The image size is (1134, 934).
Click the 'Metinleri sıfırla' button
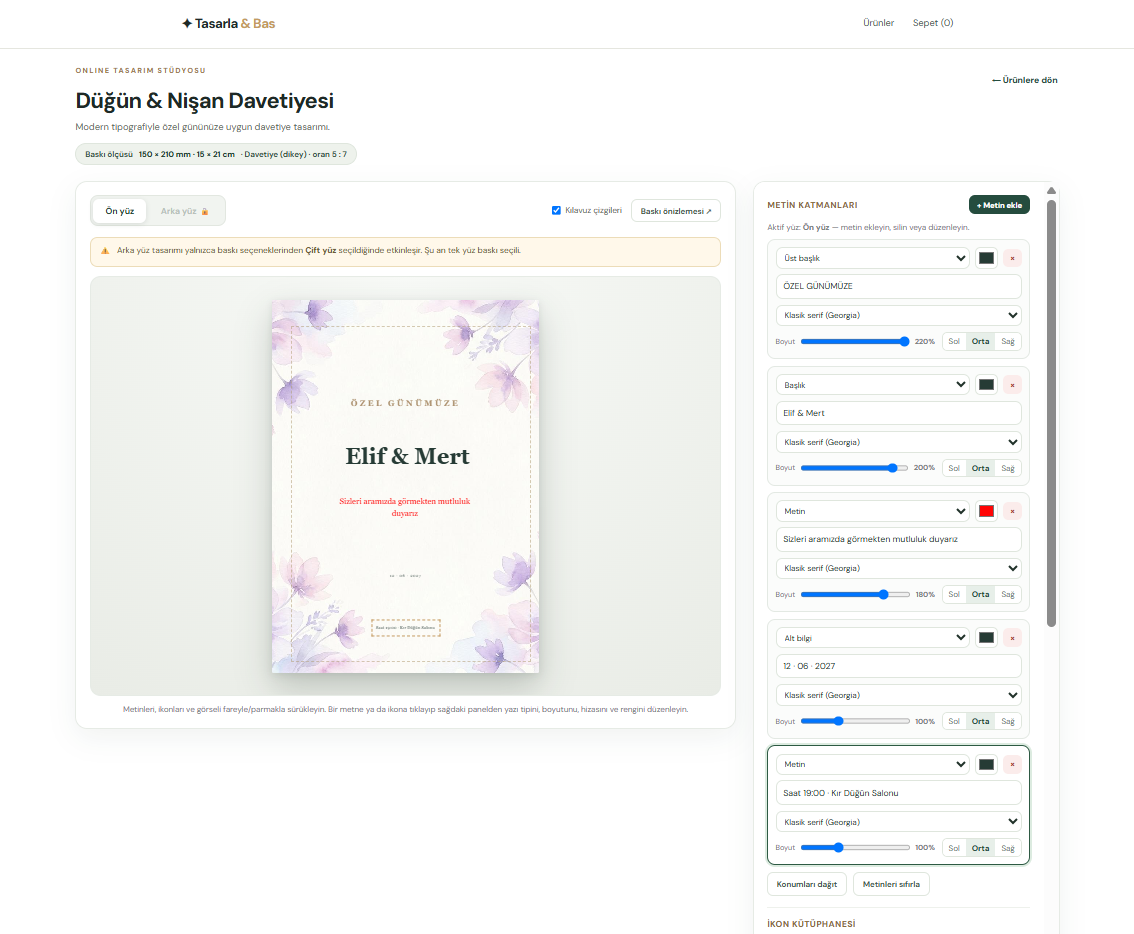coord(891,884)
